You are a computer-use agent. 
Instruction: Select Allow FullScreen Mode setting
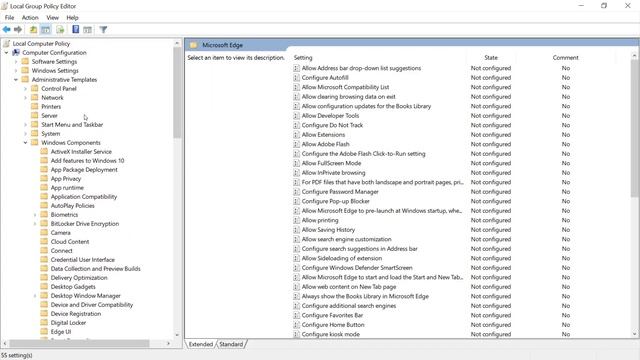point(331,163)
